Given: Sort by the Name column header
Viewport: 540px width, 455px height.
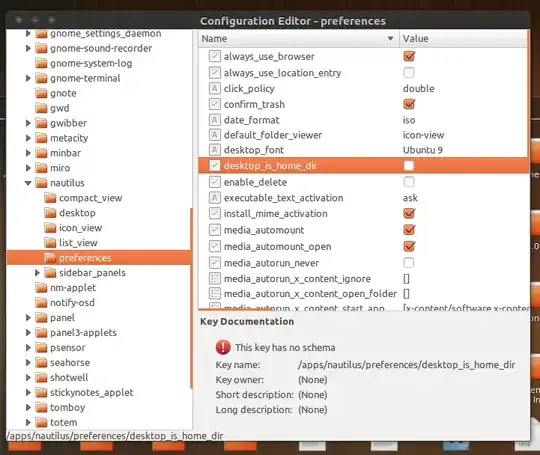Looking at the screenshot, I should 298,39.
